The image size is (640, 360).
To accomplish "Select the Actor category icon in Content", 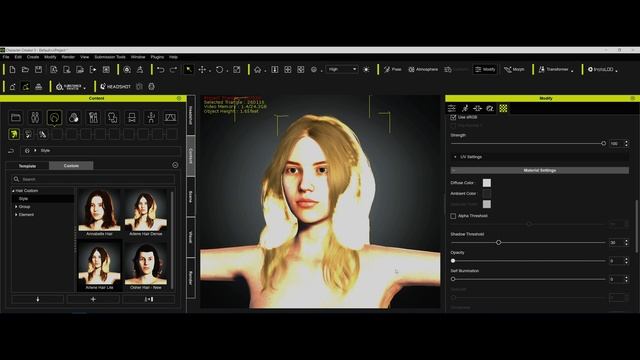I will tap(35, 118).
